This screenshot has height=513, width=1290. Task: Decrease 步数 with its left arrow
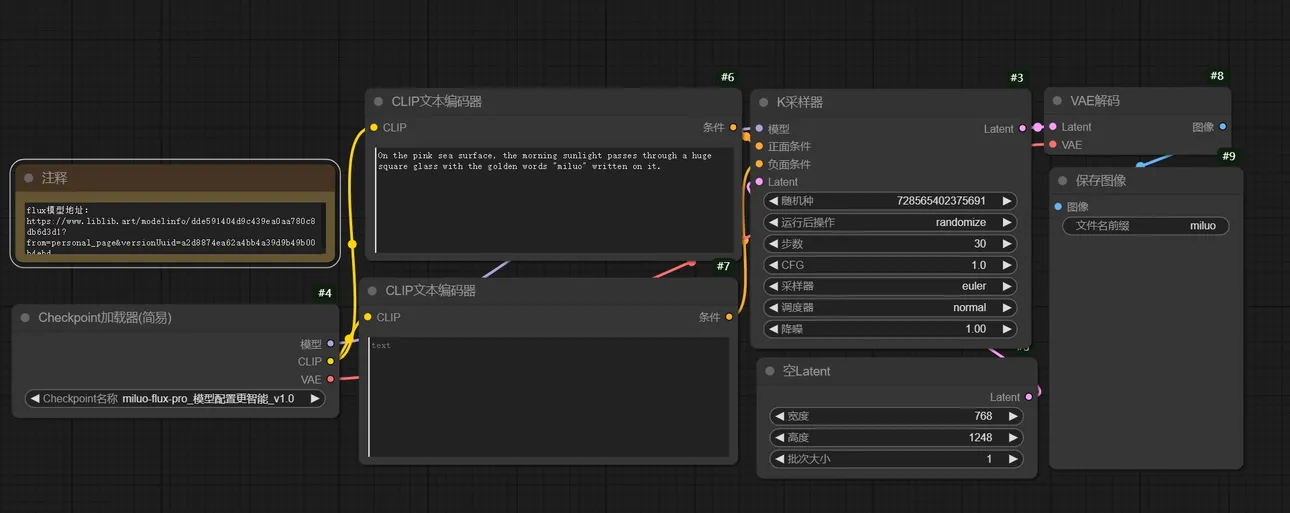[x=773, y=244]
